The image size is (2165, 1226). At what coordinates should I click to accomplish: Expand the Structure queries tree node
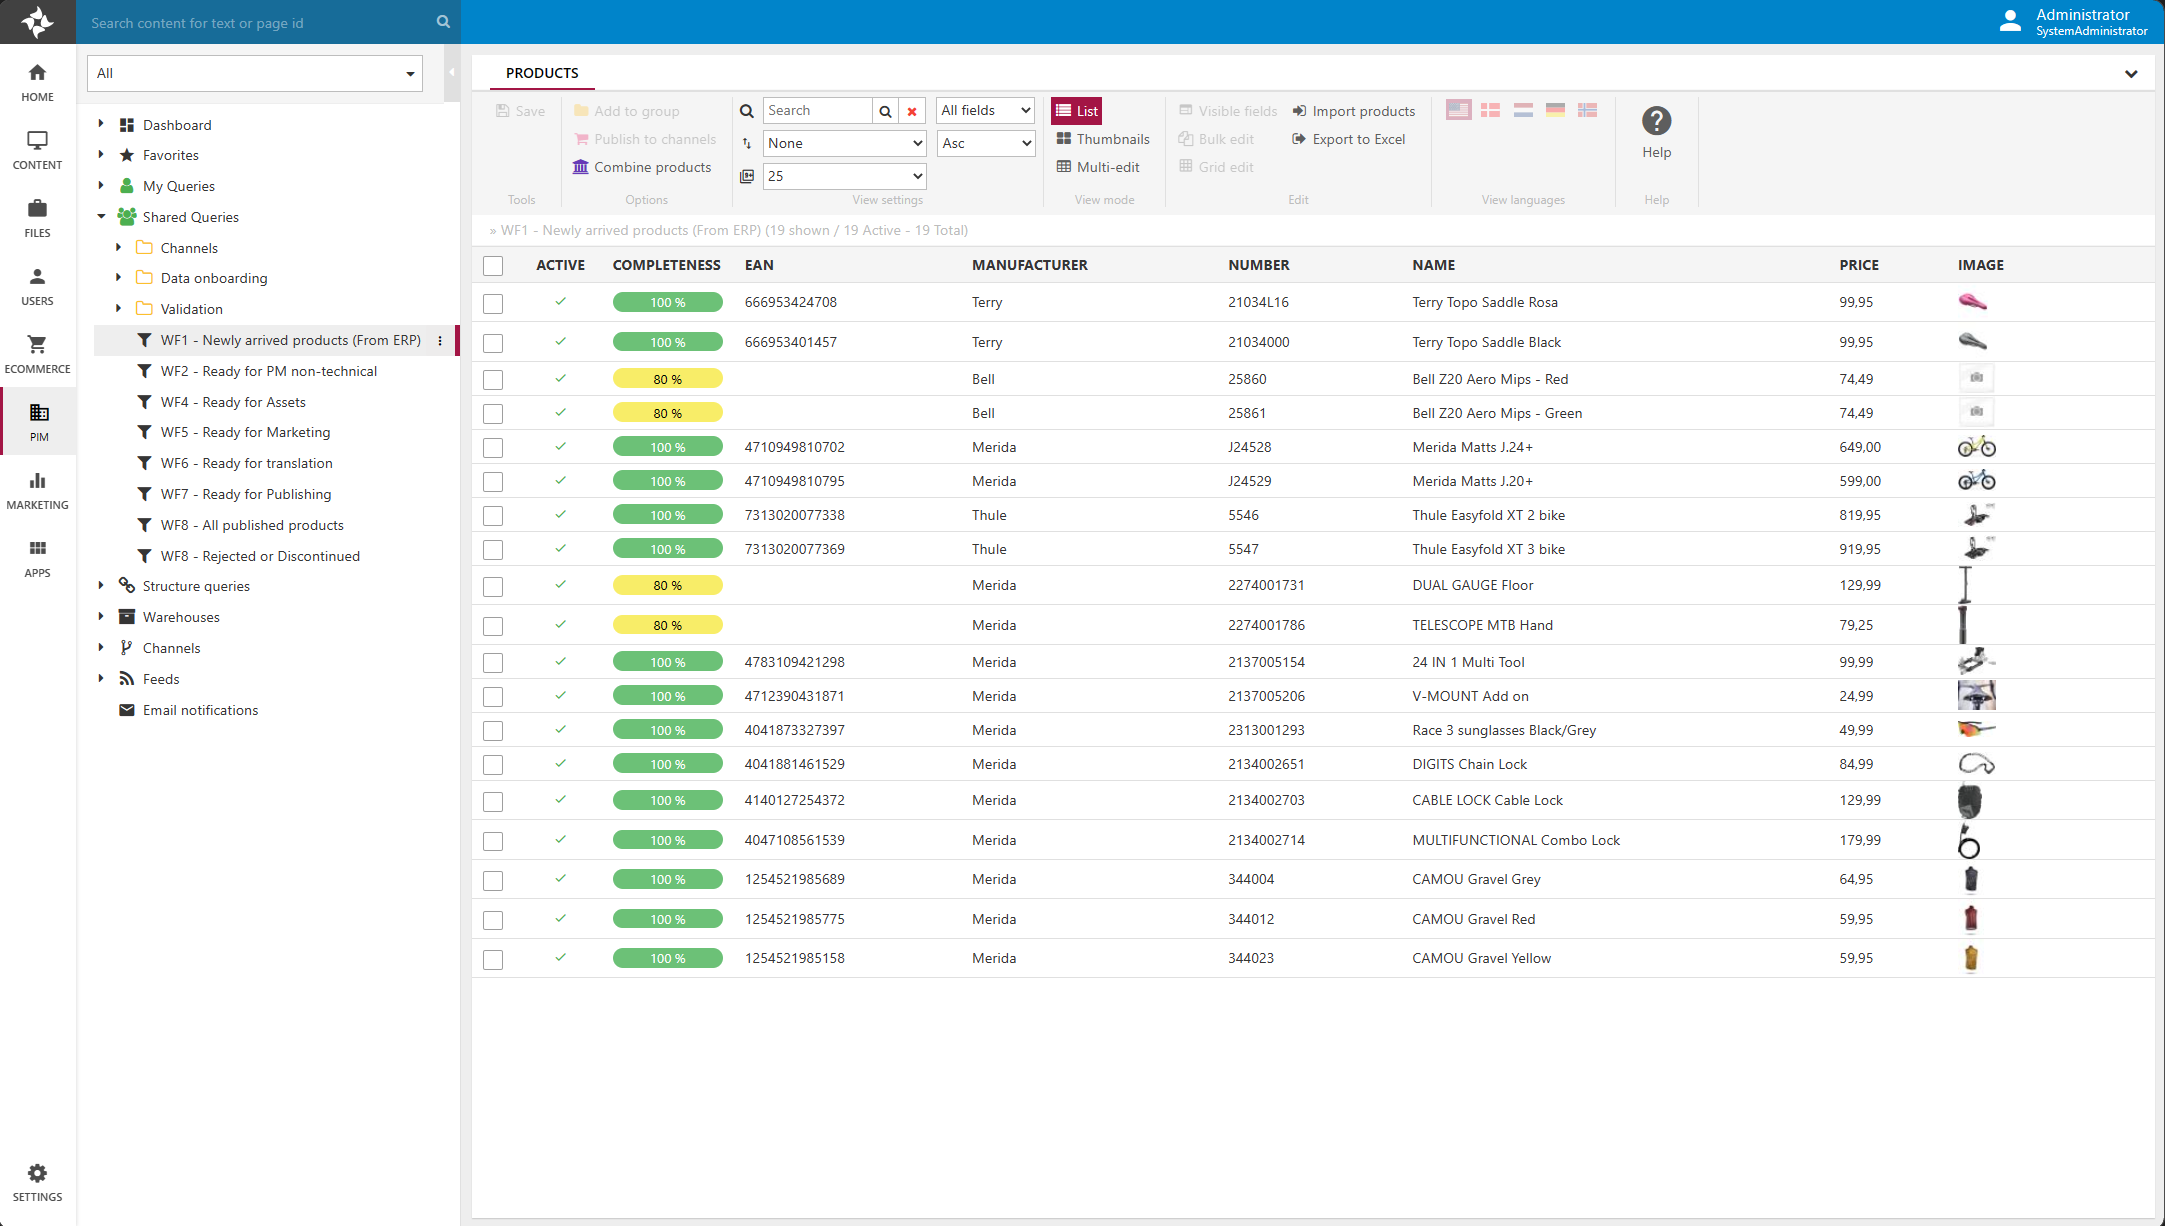pos(101,586)
